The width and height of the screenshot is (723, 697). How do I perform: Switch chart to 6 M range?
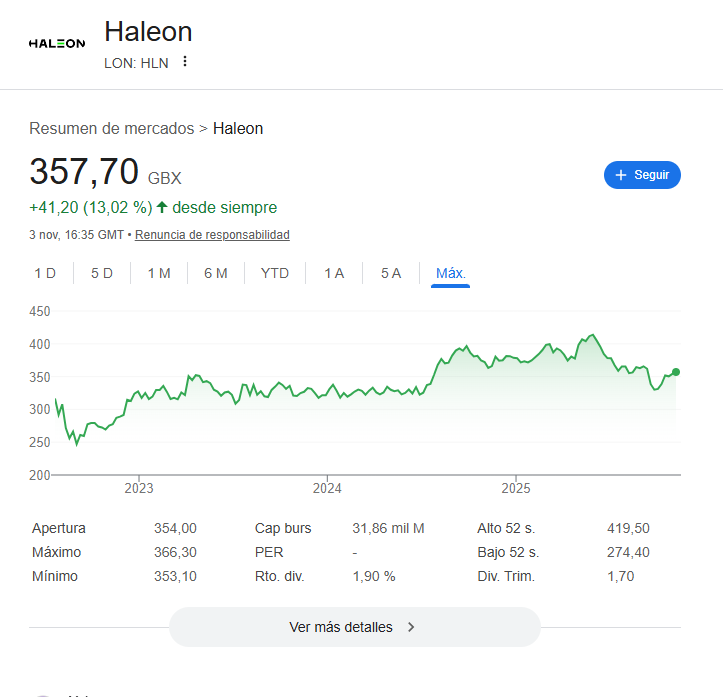(x=216, y=273)
